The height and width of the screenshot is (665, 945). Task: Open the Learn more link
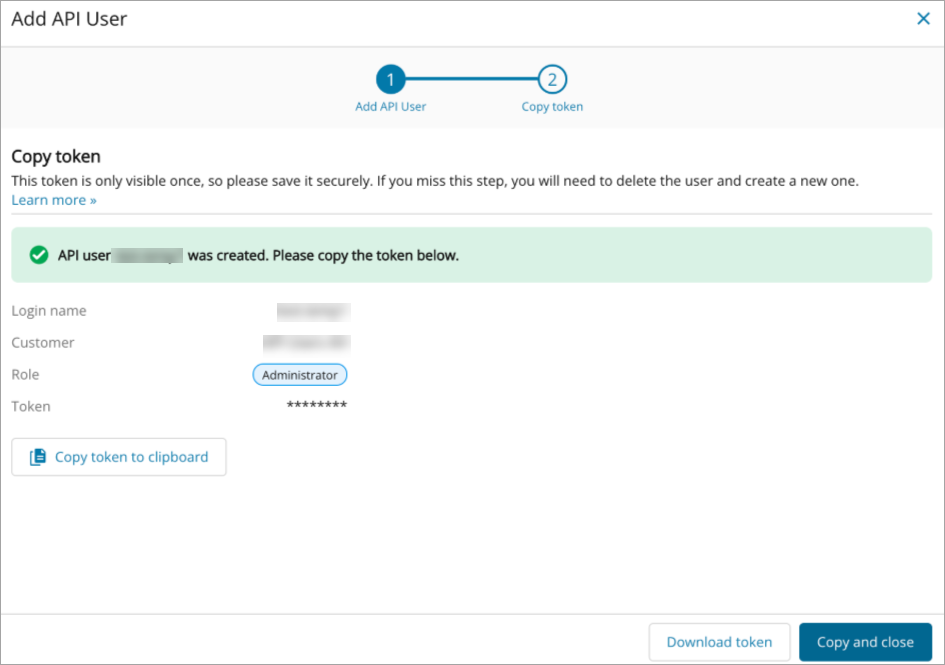[54, 200]
